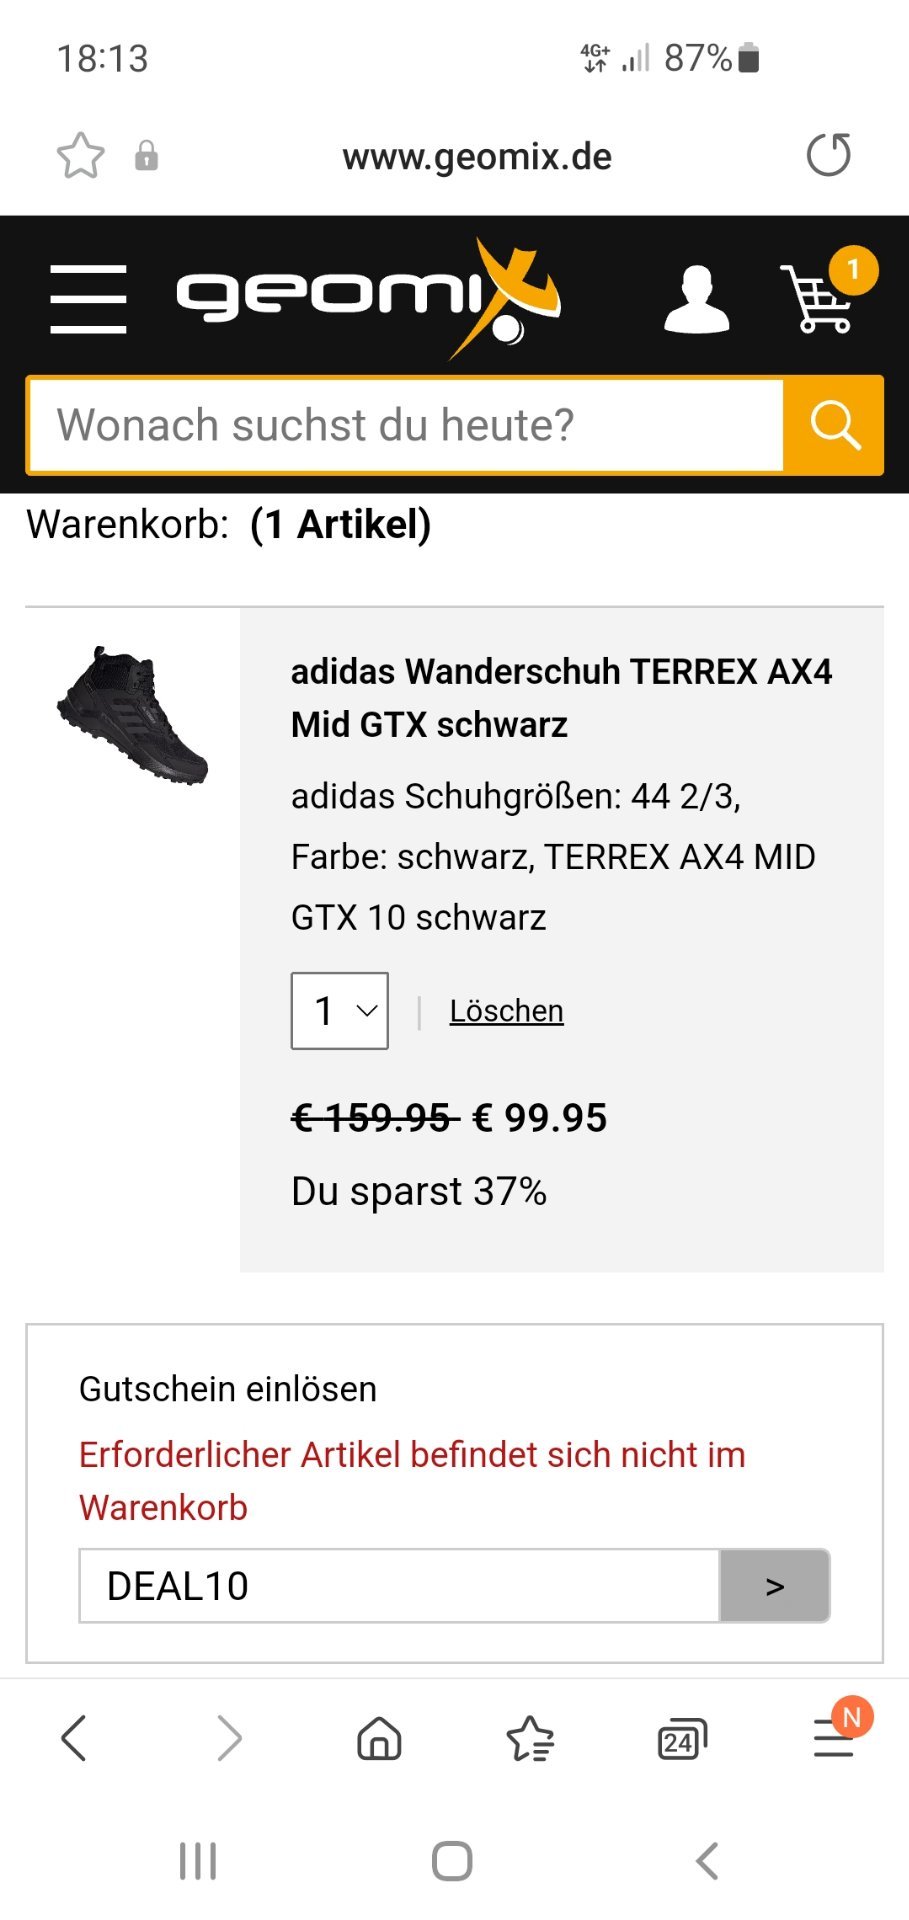Open the user account icon
The width and height of the screenshot is (909, 1920).
696,298
